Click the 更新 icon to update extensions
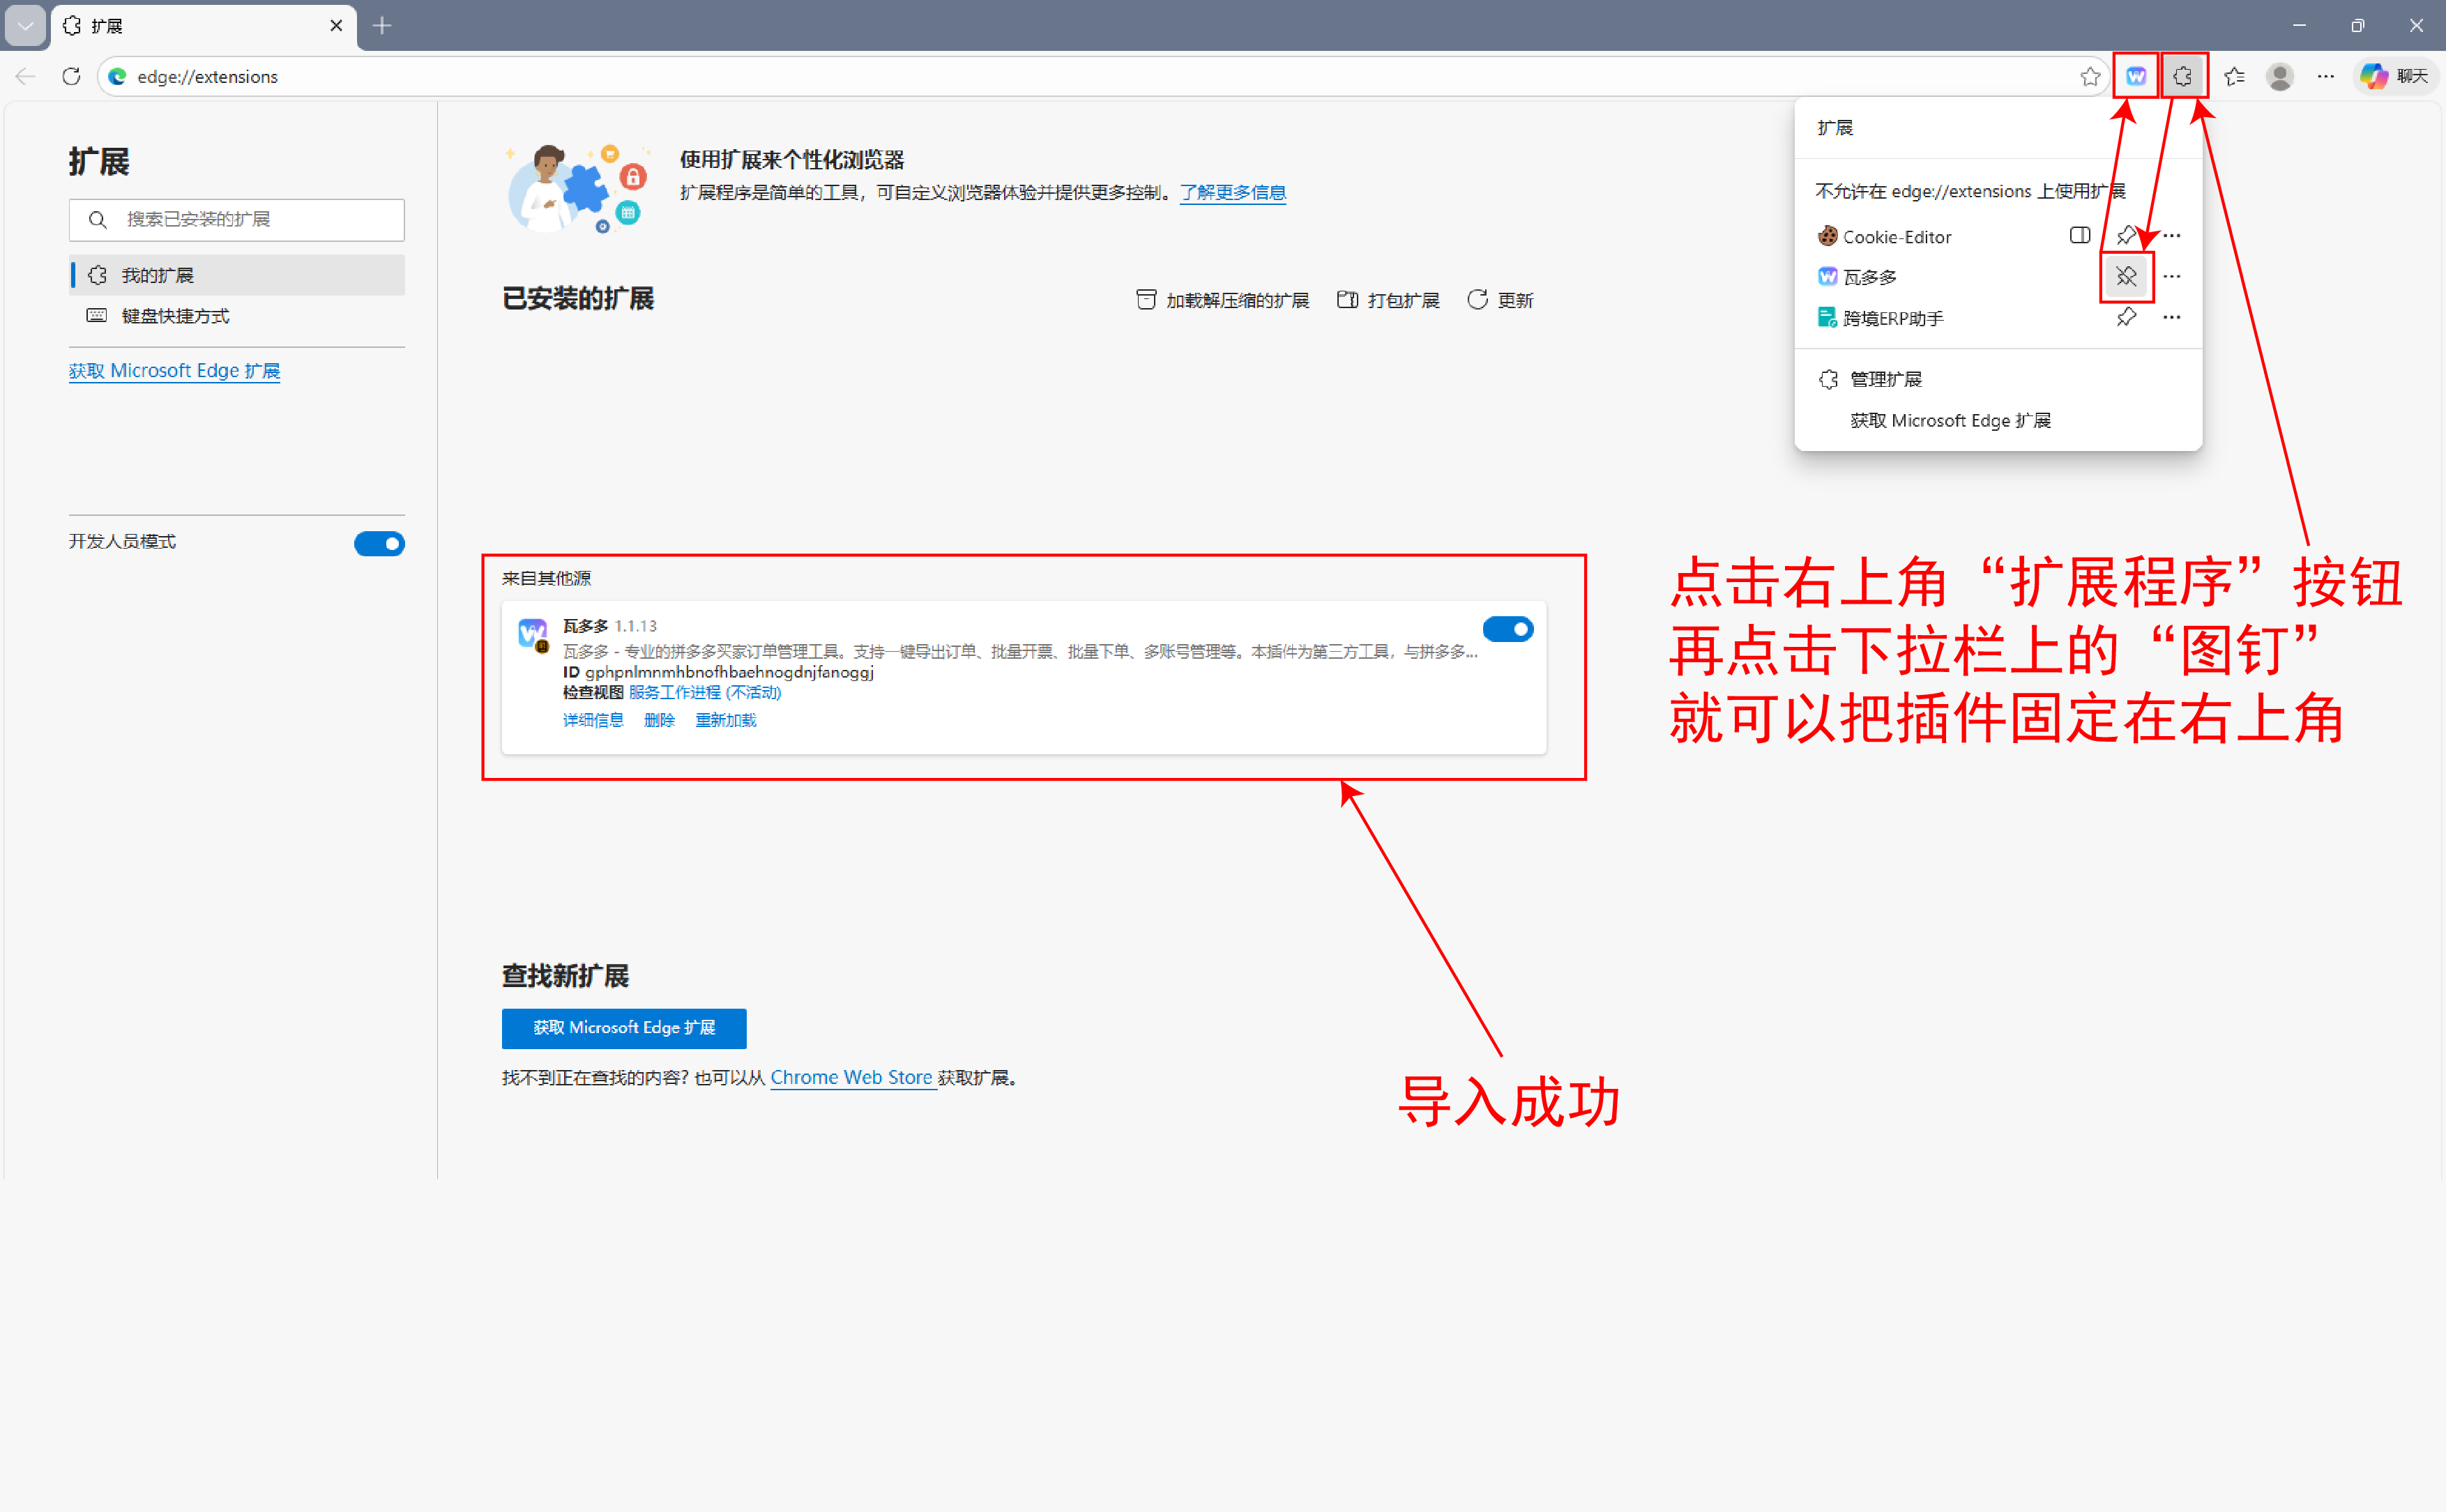Screen dimensions: 2446x1512 point(1479,299)
